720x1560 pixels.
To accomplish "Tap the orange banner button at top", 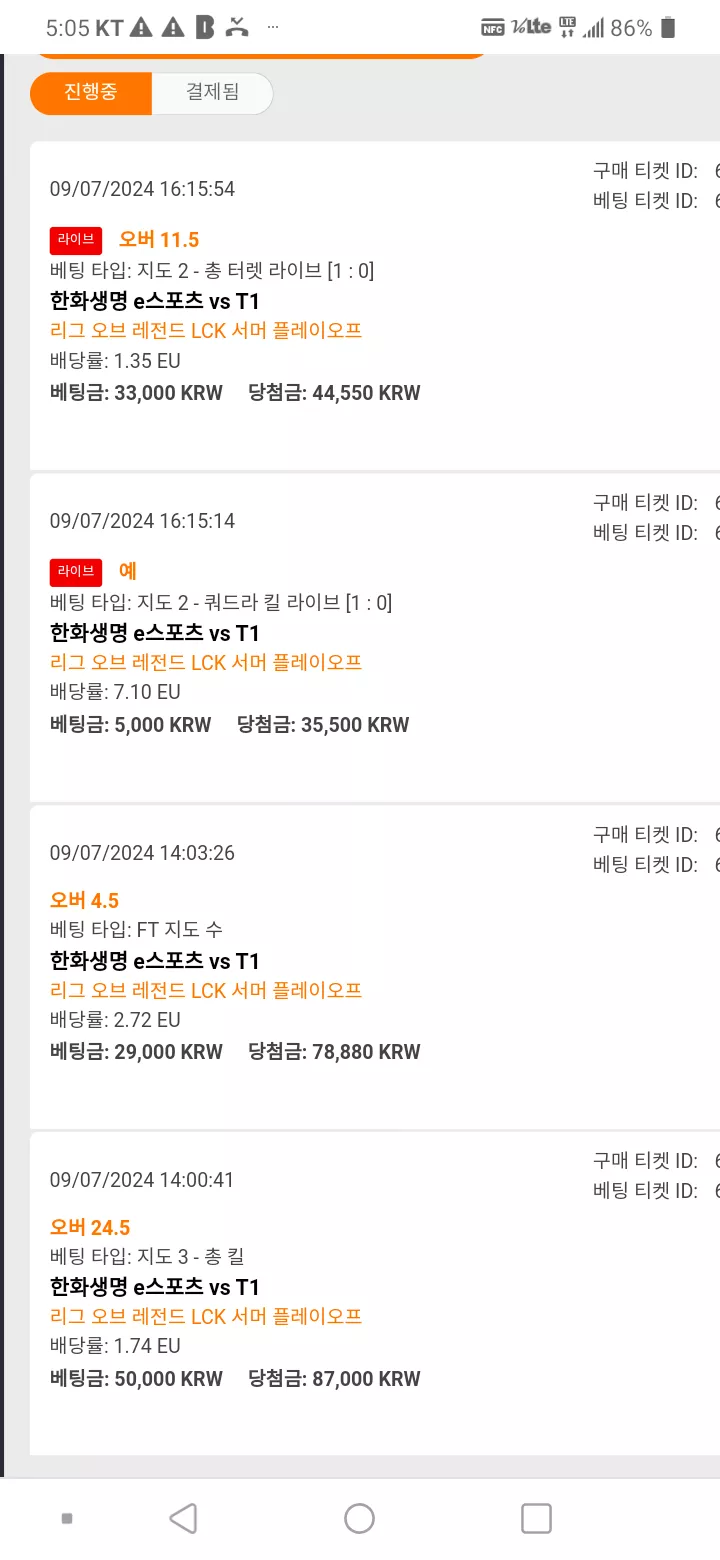I will (262, 55).
